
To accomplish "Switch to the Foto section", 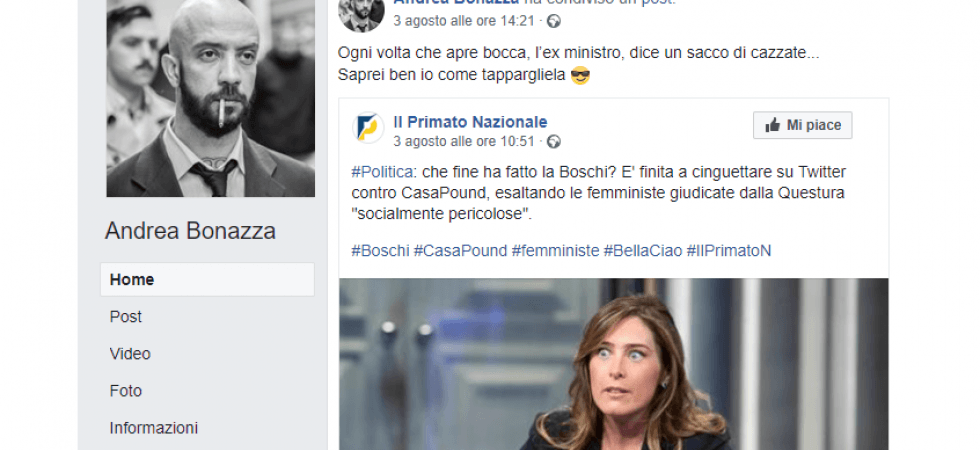I will (126, 391).
